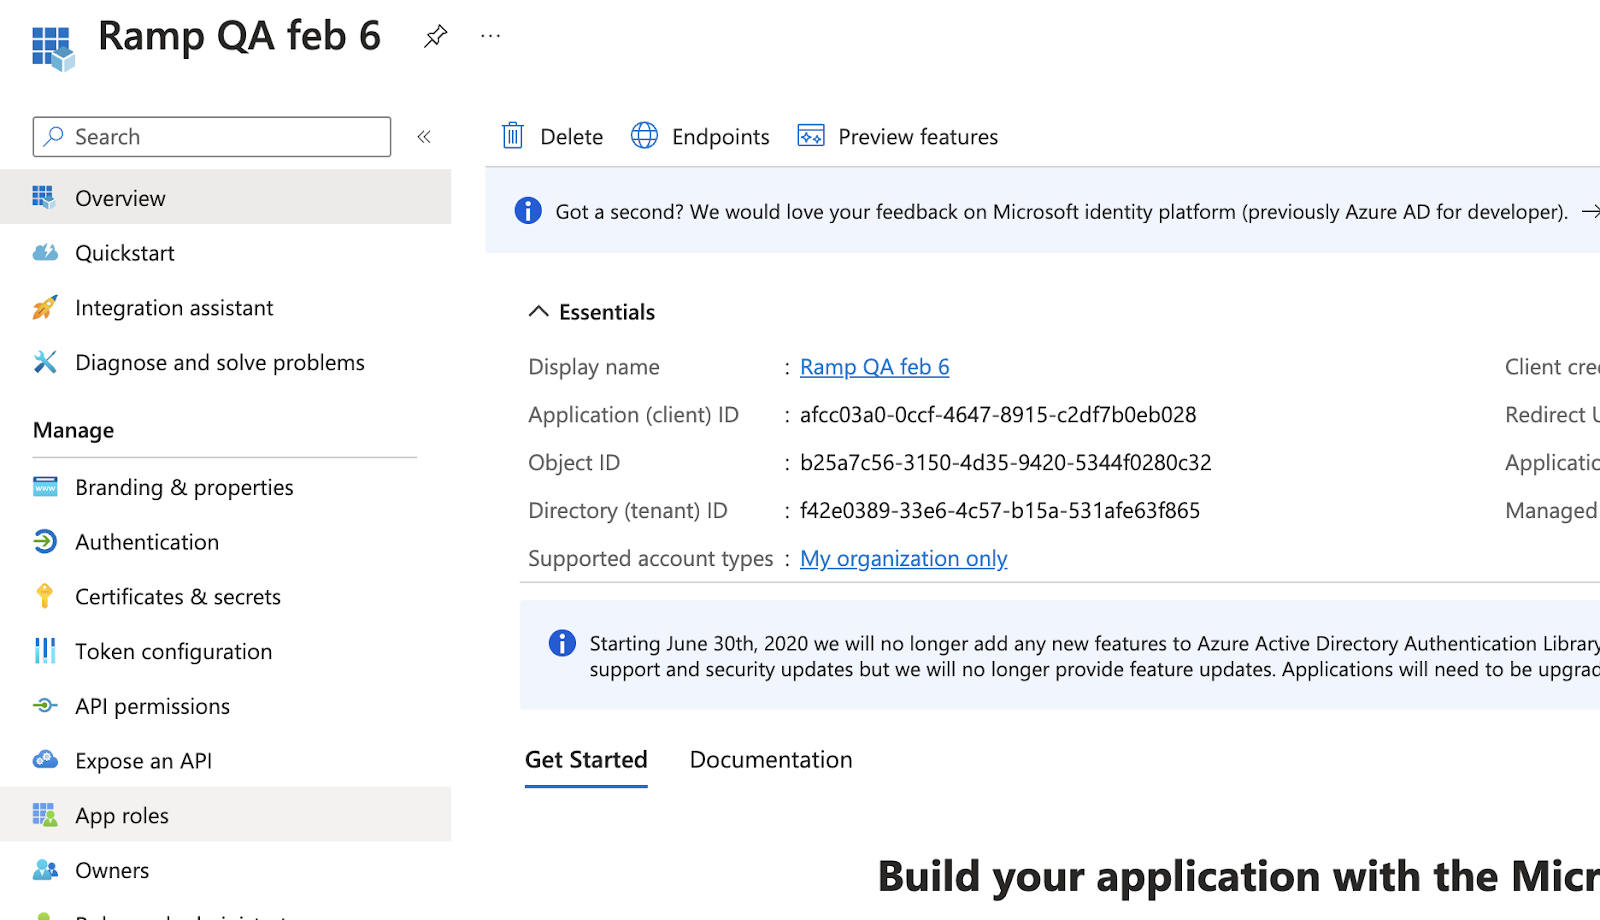The image size is (1600, 920).
Task: Open Diagnose and solve problems
Action: [226, 362]
